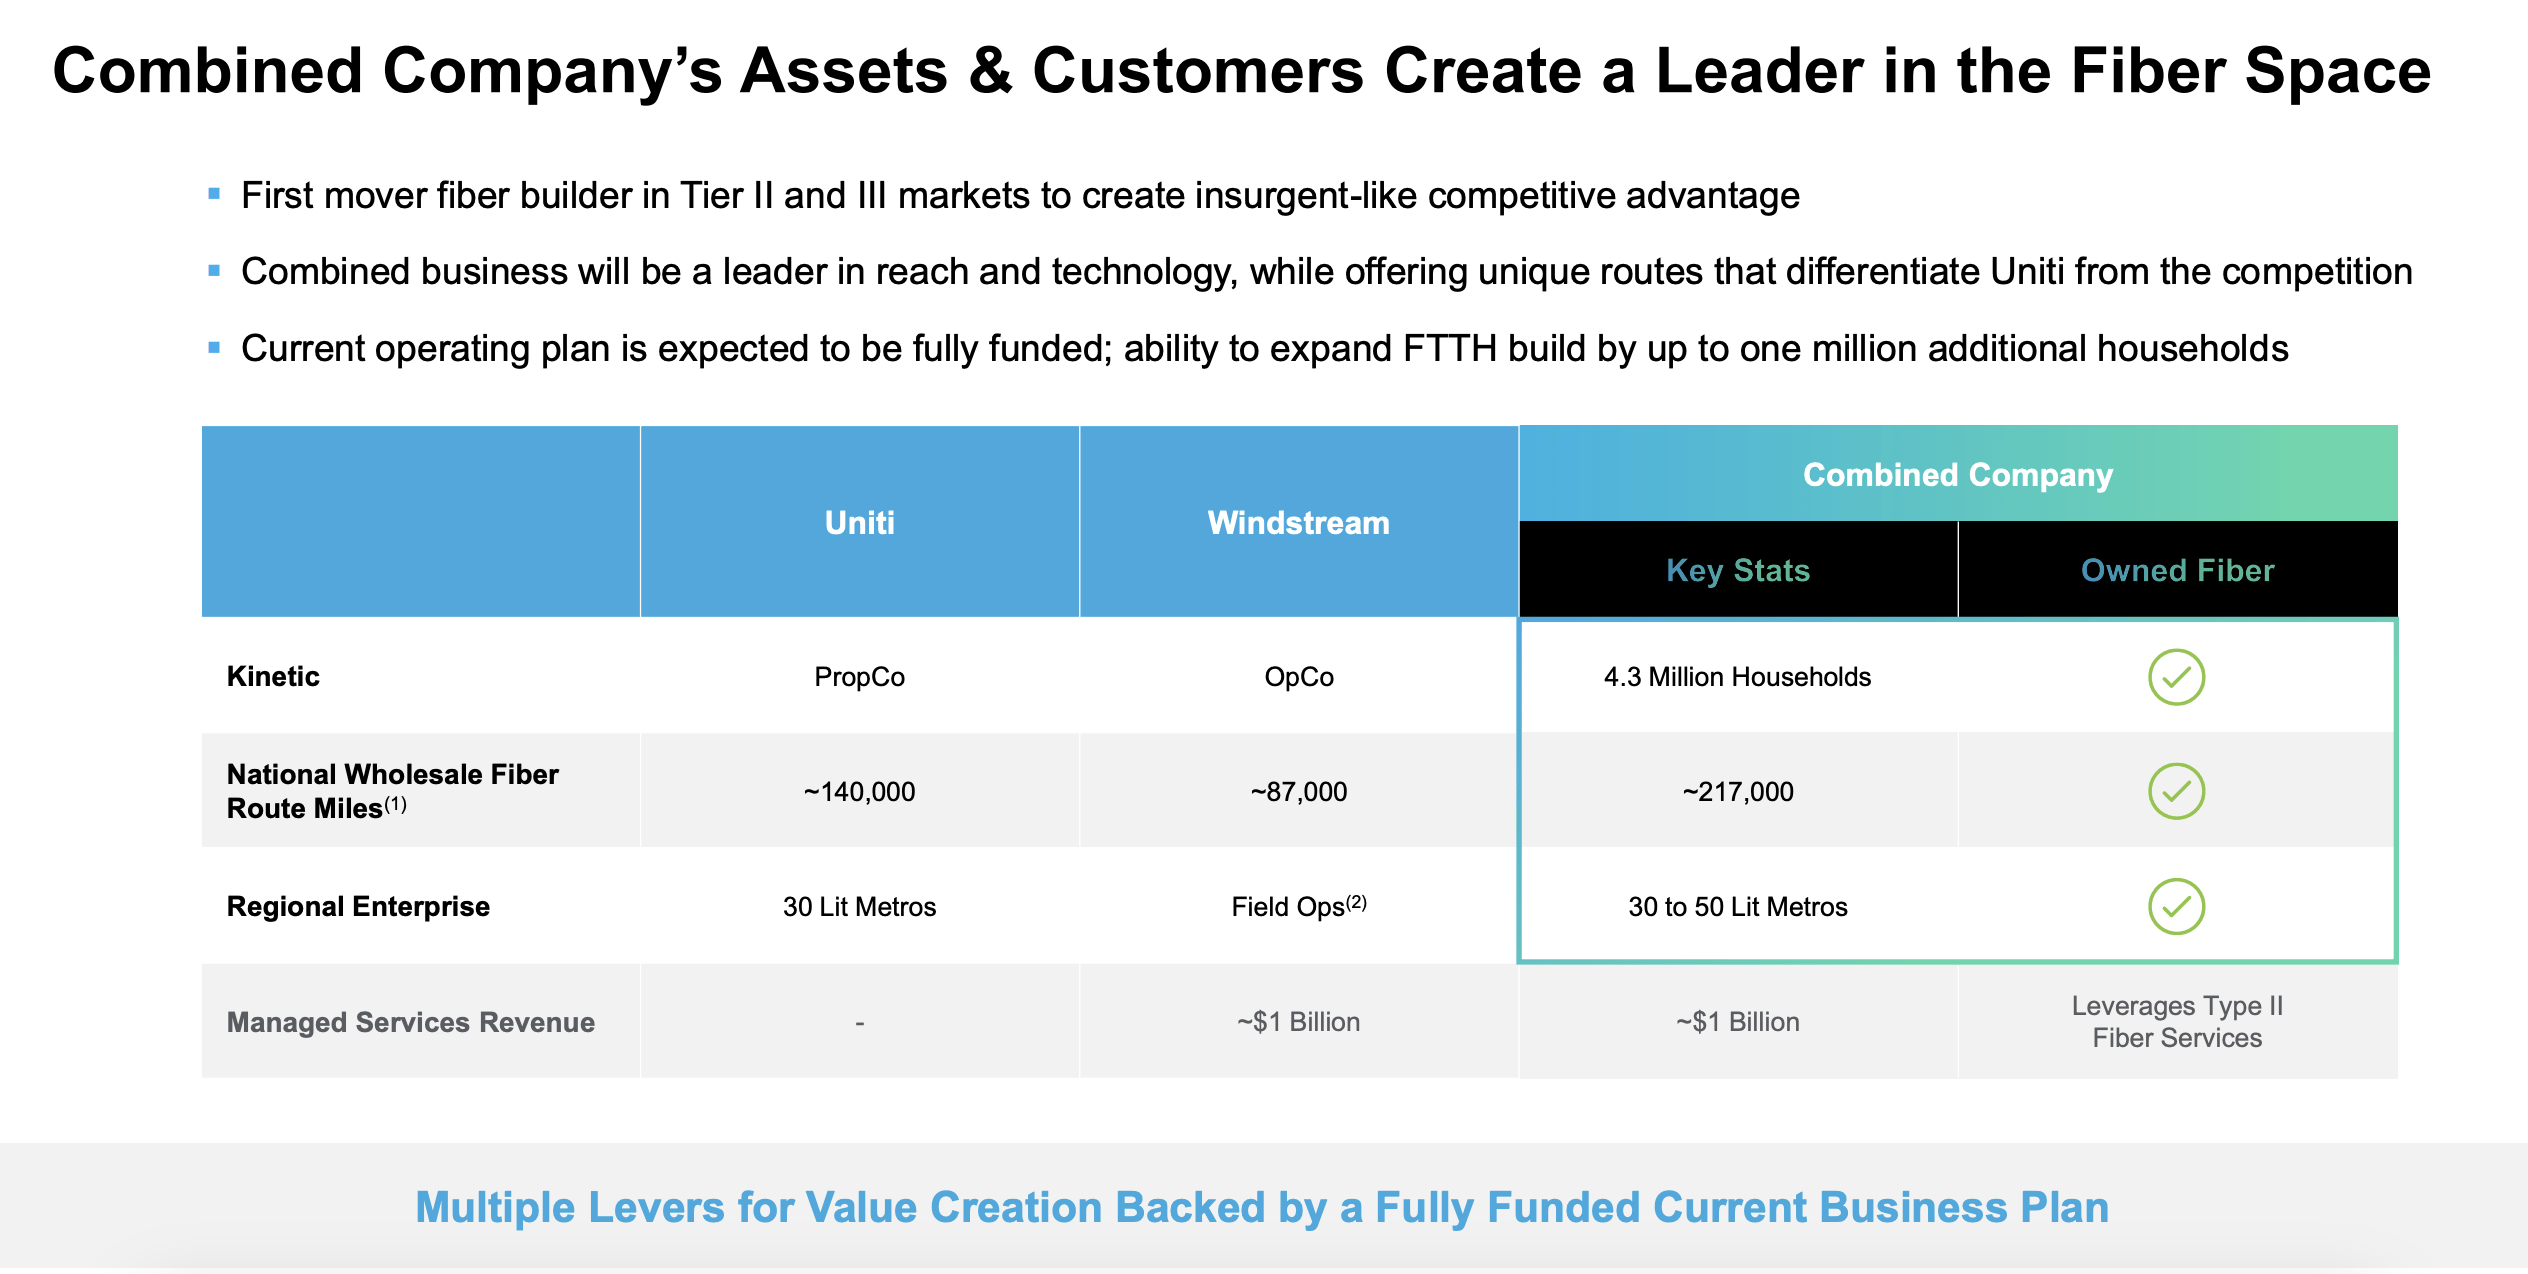Click the checkmark for National Wholesale Fiber row
2528x1274 pixels.
[2176, 792]
